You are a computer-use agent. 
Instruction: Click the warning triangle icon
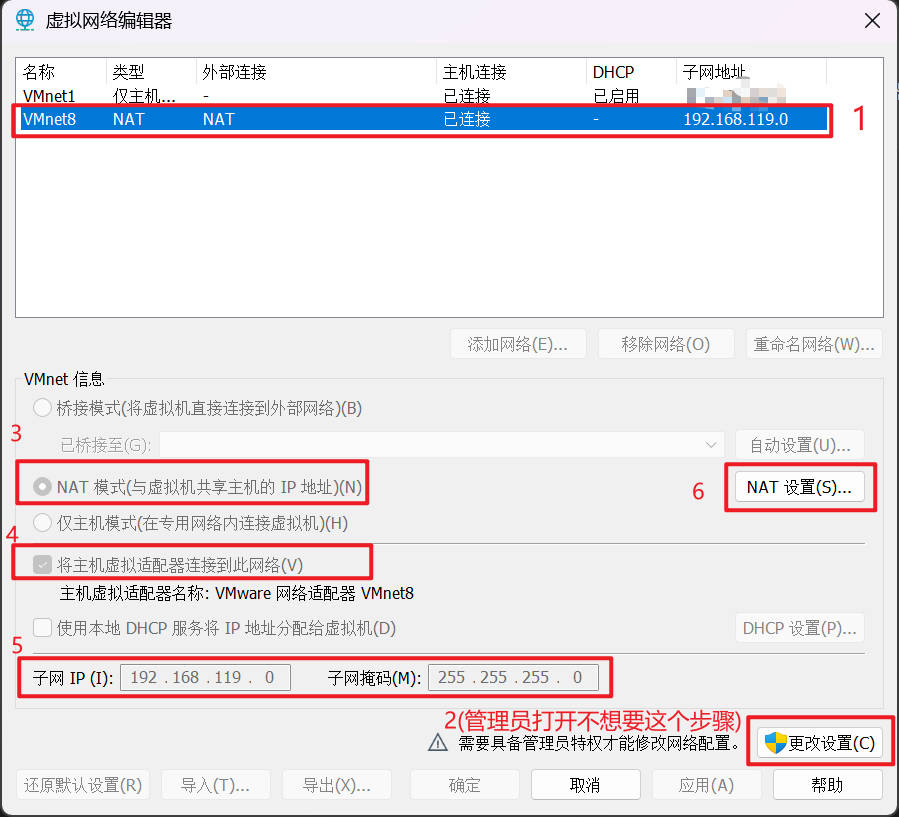[x=438, y=743]
